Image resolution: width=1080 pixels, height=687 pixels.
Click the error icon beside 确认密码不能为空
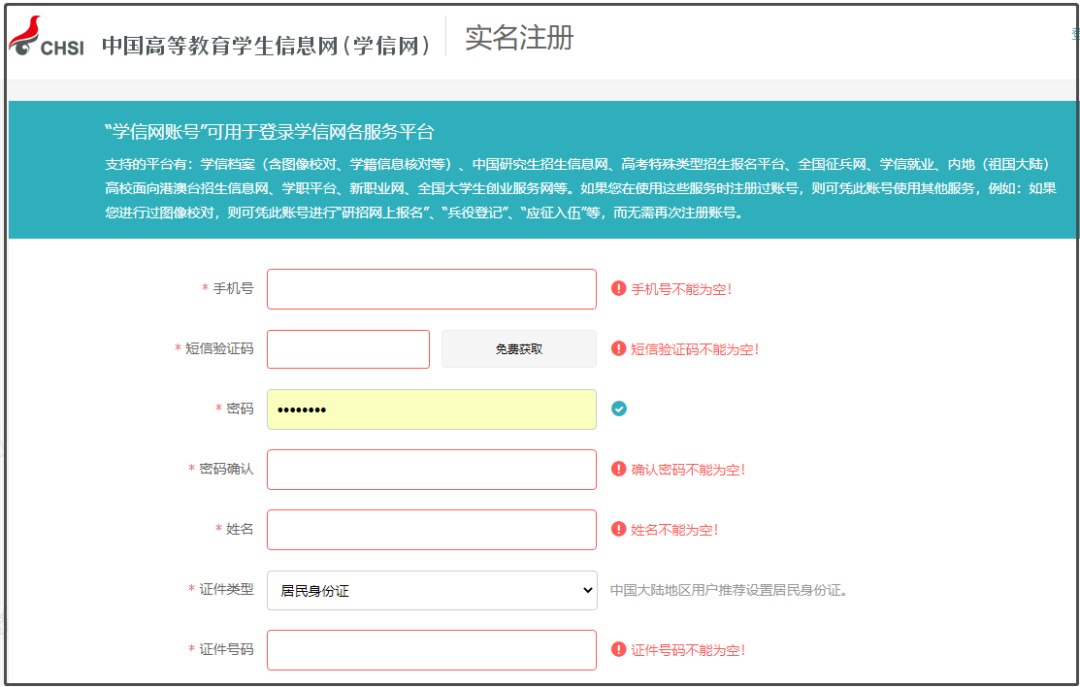click(x=618, y=469)
